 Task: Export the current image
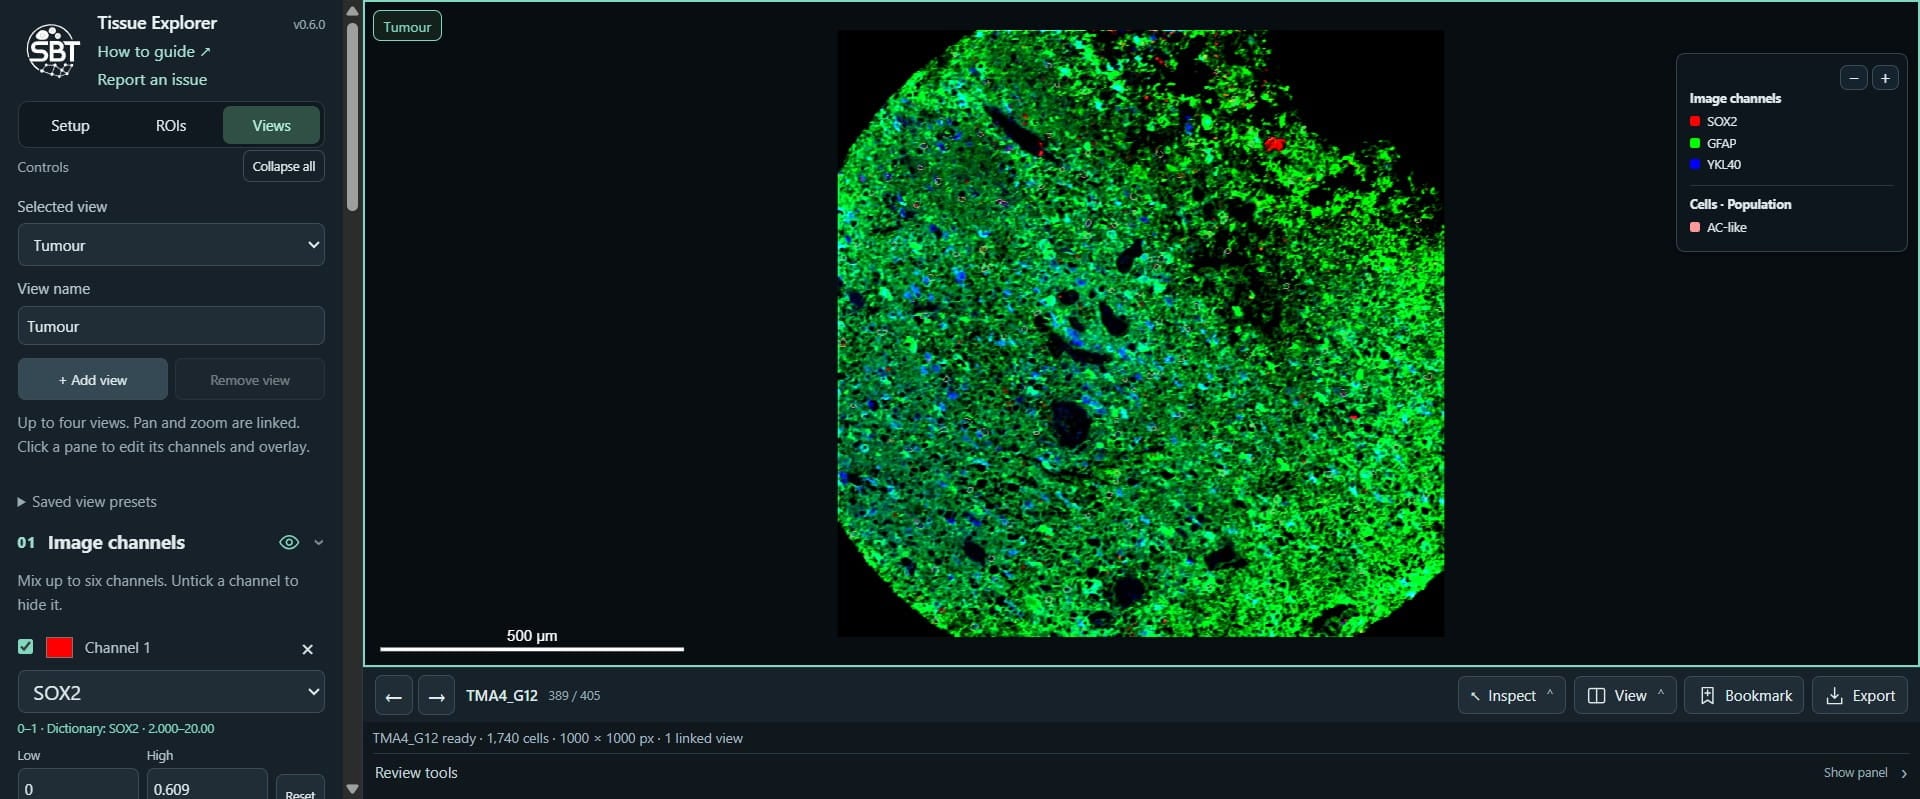pyautogui.click(x=1860, y=696)
